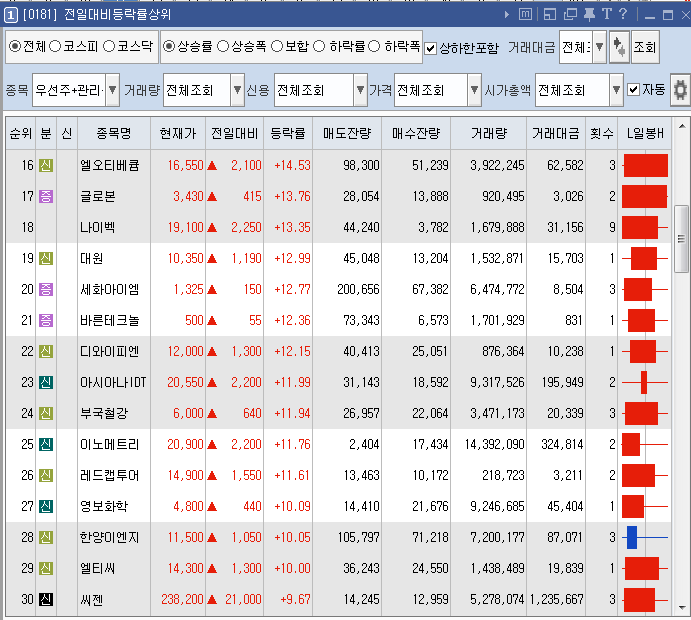This screenshot has width=691, height=620.
Task: Click candle chart of 이노메트리 row
Action: click(x=645, y=445)
